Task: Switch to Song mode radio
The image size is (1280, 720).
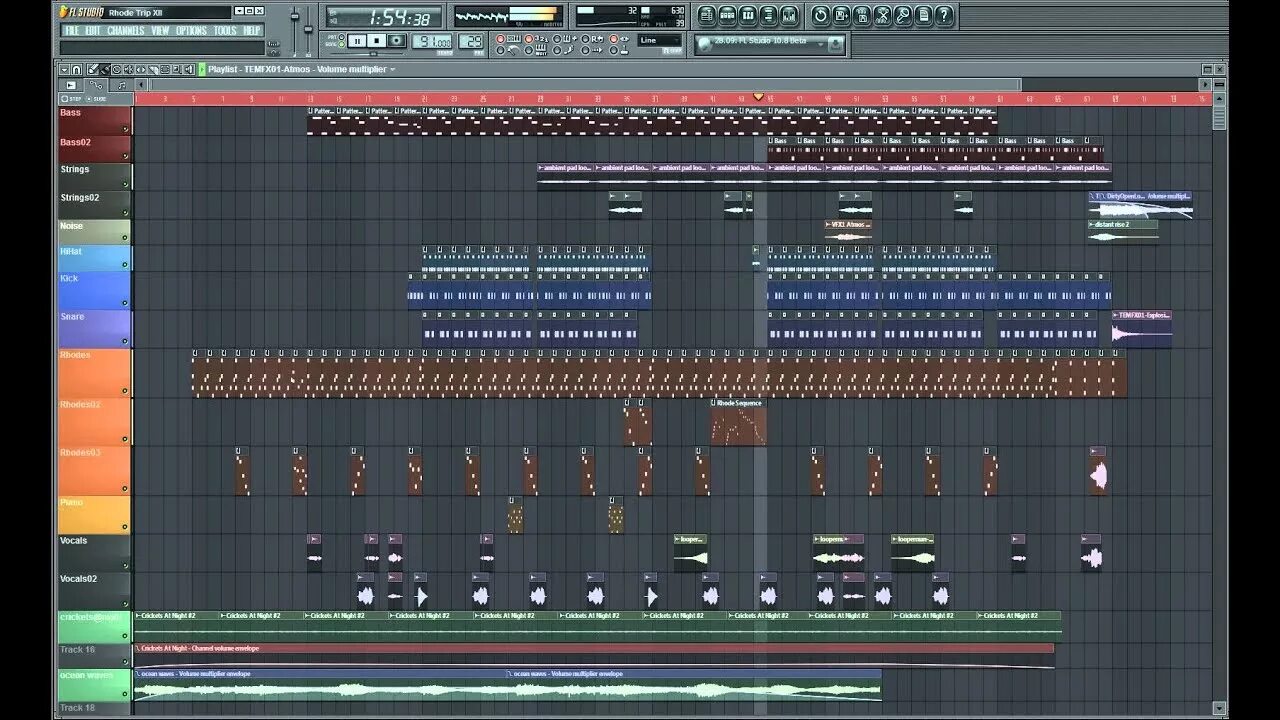Action: (341, 44)
